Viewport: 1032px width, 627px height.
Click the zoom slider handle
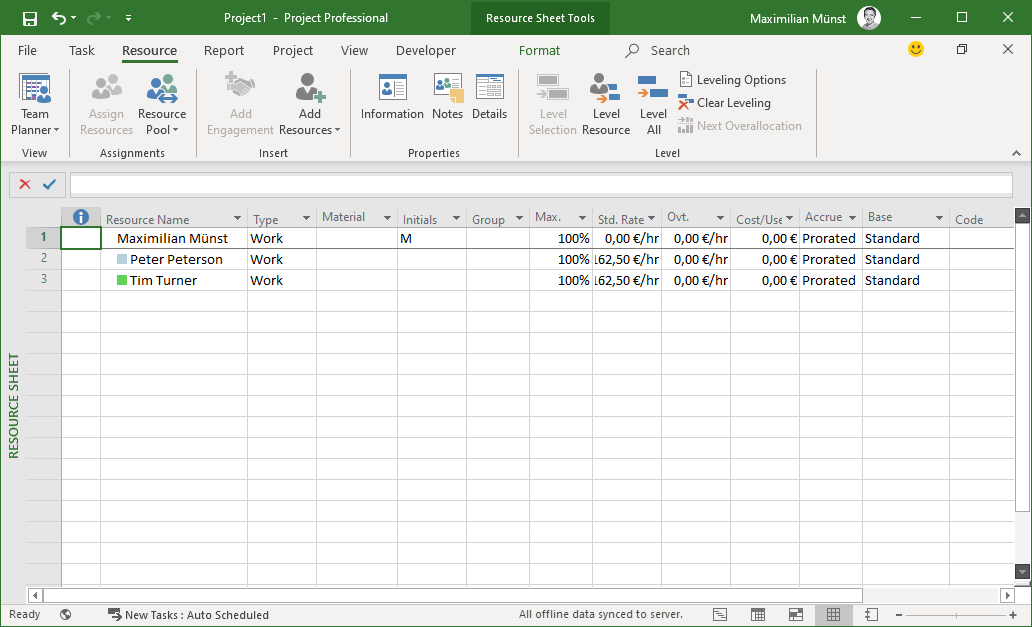956,614
